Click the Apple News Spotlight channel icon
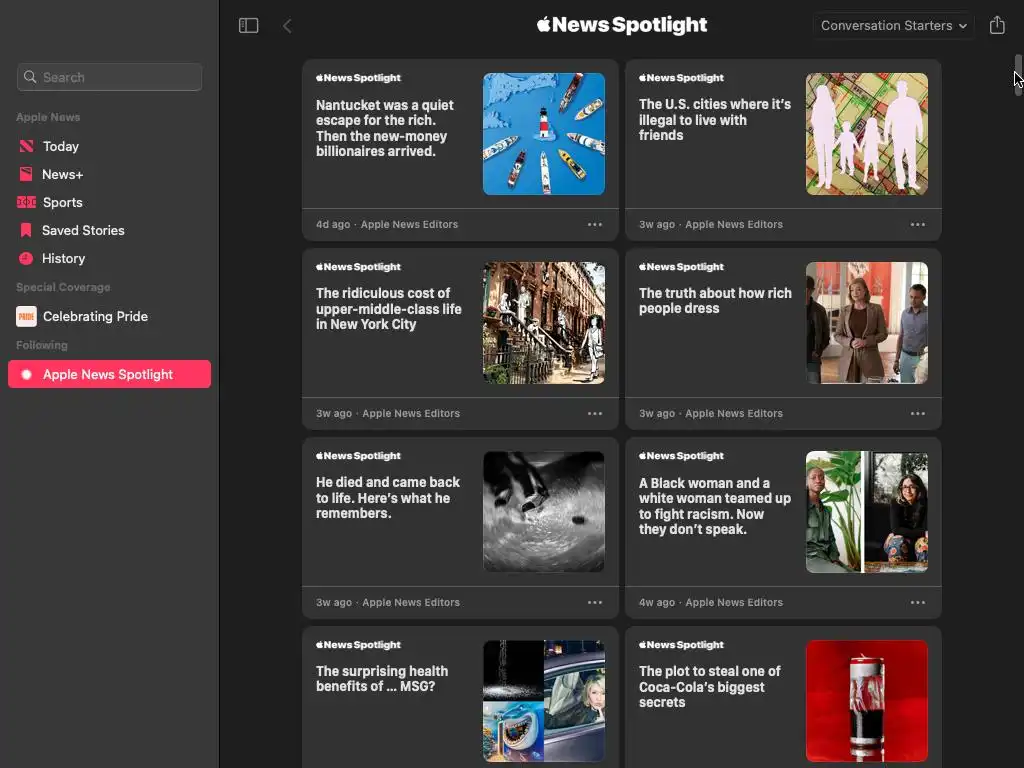The width and height of the screenshot is (1024, 768). [26, 375]
